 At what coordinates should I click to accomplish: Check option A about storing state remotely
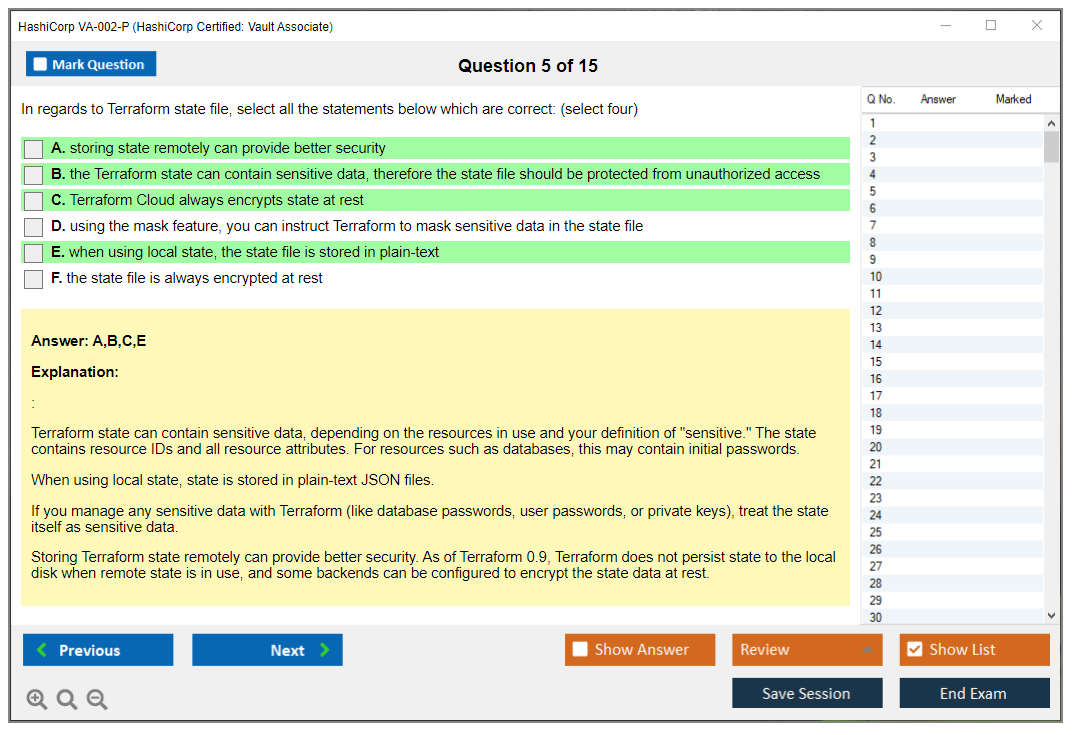[34, 149]
